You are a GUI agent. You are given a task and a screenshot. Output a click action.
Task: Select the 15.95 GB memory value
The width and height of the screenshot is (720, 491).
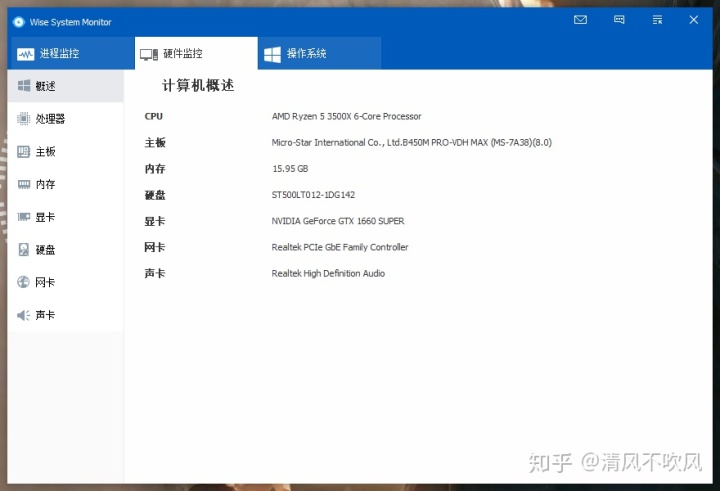pyautogui.click(x=290, y=169)
